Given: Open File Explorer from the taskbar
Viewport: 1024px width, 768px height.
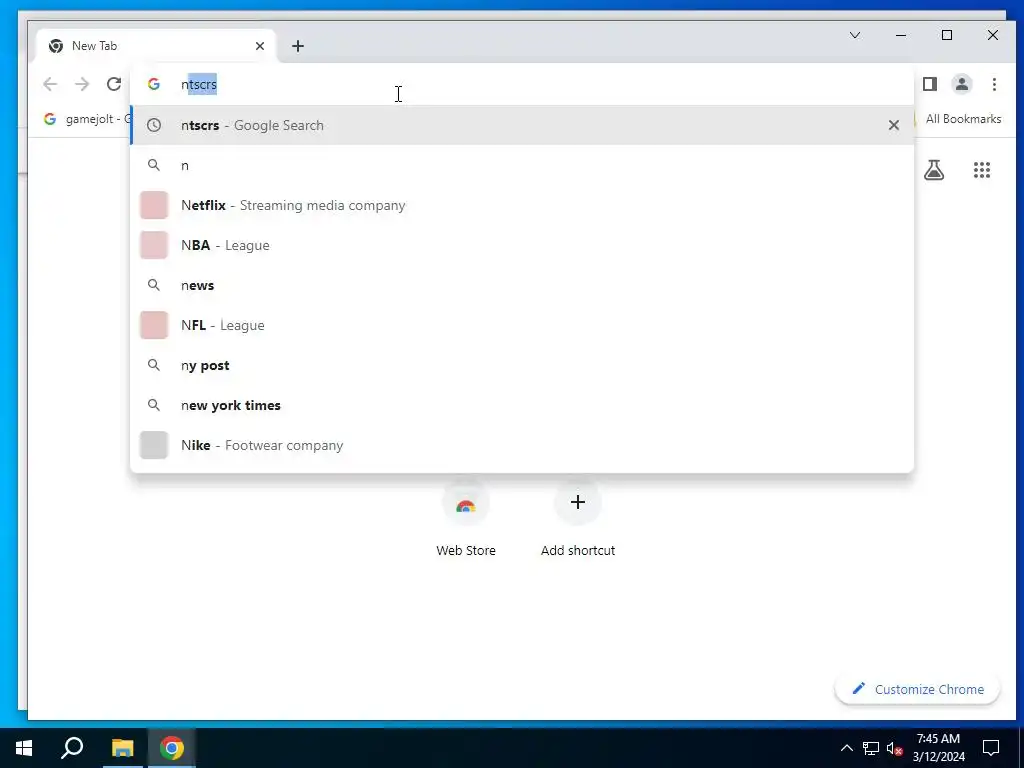Looking at the screenshot, I should tap(122, 748).
